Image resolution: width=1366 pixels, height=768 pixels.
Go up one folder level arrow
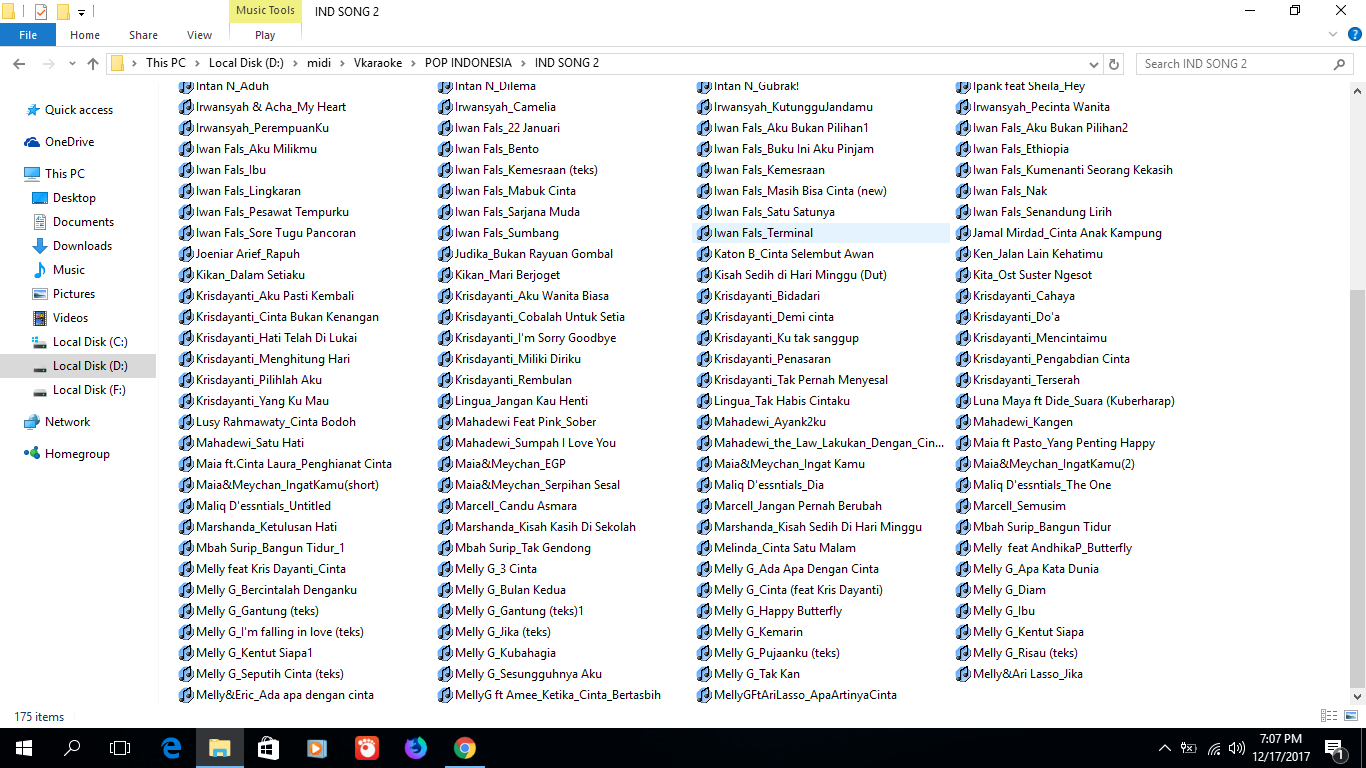[93, 63]
